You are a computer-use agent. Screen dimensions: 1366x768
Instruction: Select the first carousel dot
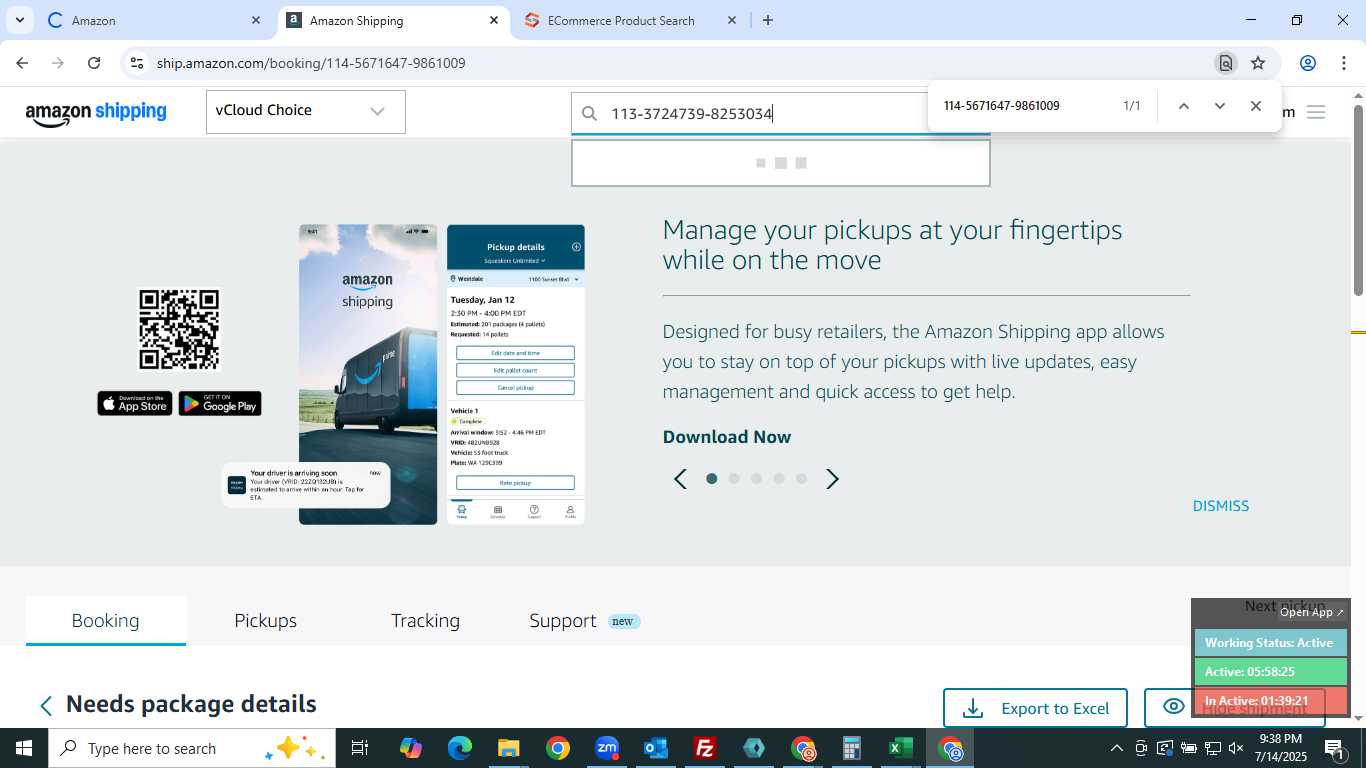point(712,479)
